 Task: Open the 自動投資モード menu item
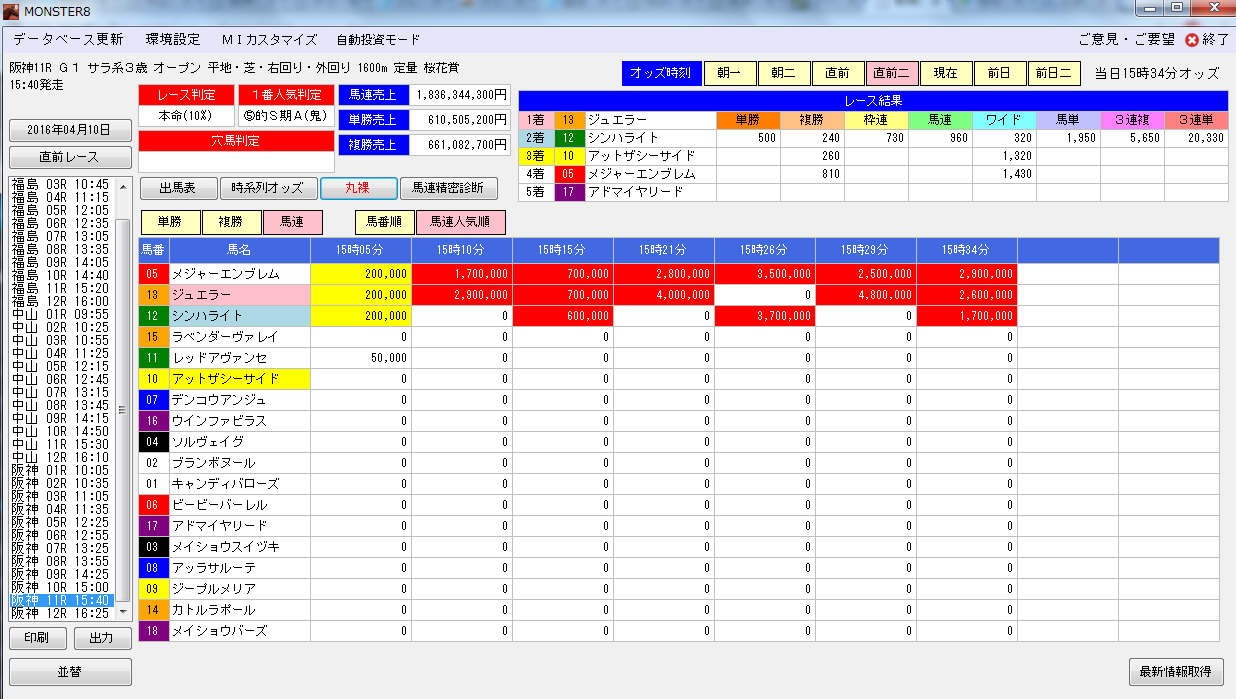[378, 40]
